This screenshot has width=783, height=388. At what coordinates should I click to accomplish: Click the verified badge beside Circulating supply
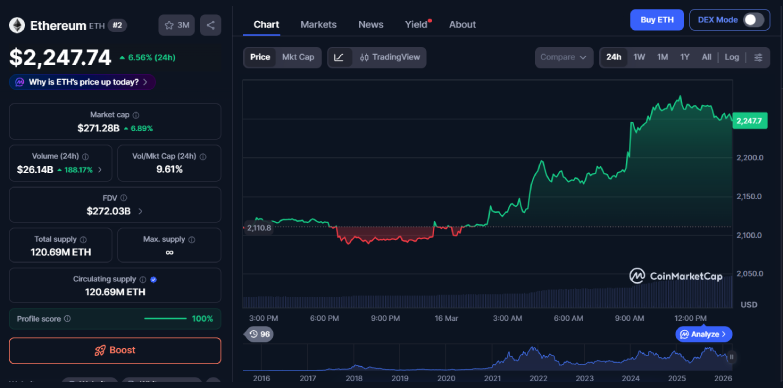coord(154,280)
